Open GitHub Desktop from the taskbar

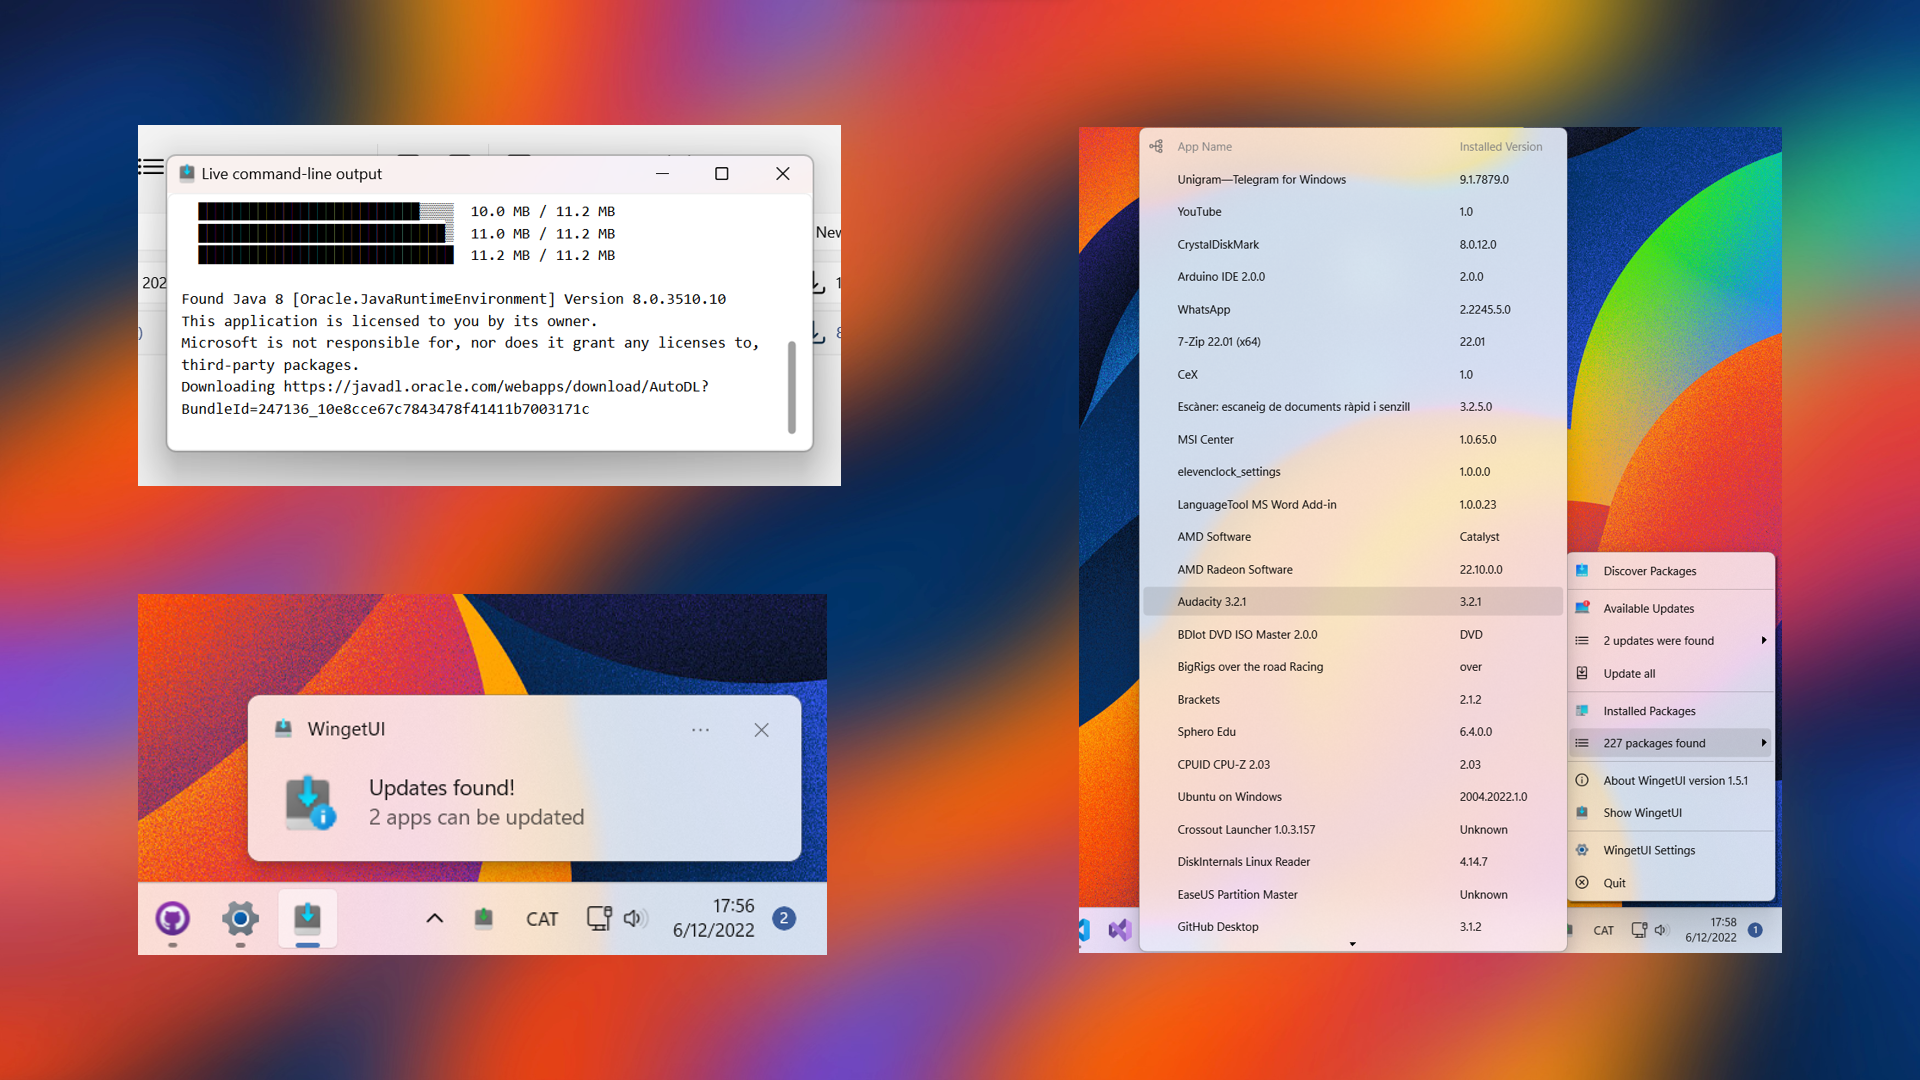(x=171, y=918)
